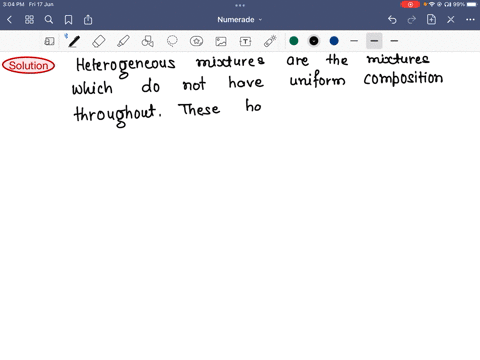
Task: Select the Eraser tool
Action: 99,41
